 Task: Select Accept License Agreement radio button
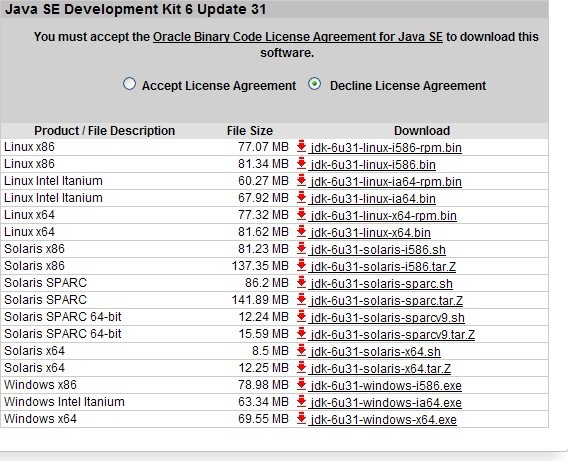[129, 84]
